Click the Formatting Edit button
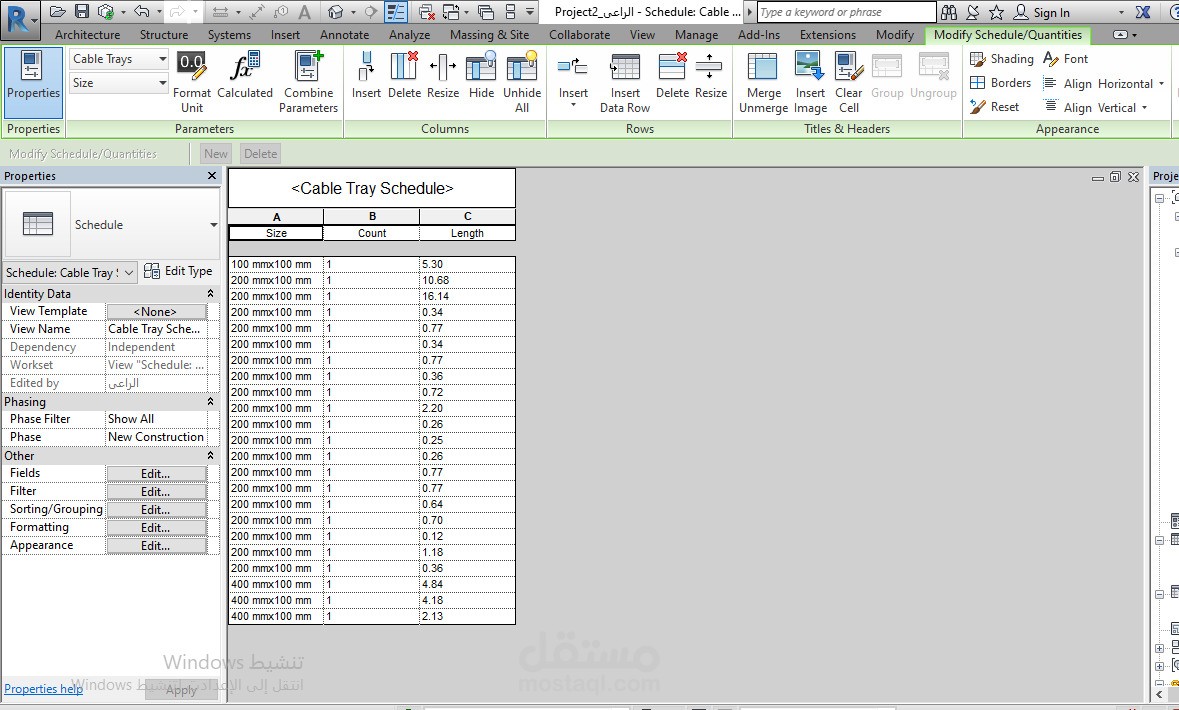This screenshot has height=710, width=1179. coord(156,528)
